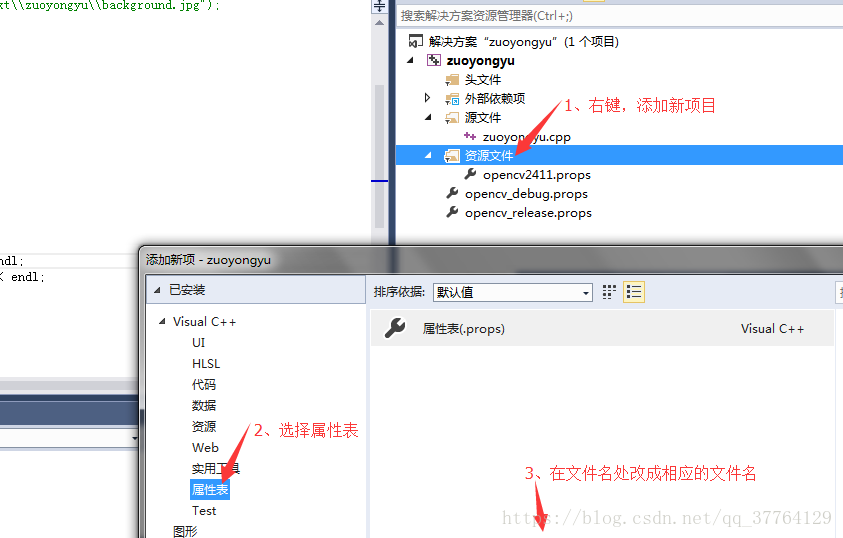Collapse the Visual C++ category
This screenshot has width=843, height=538.
click(x=162, y=321)
